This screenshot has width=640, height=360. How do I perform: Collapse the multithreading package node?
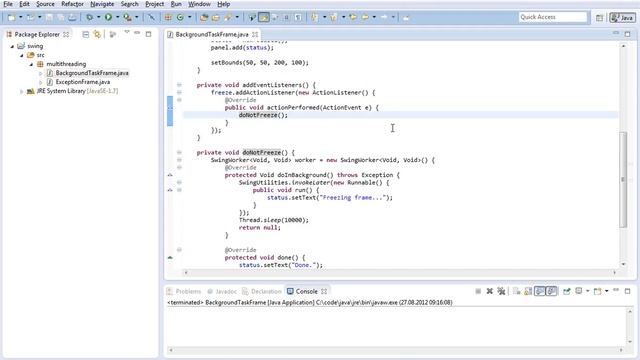coord(31,64)
